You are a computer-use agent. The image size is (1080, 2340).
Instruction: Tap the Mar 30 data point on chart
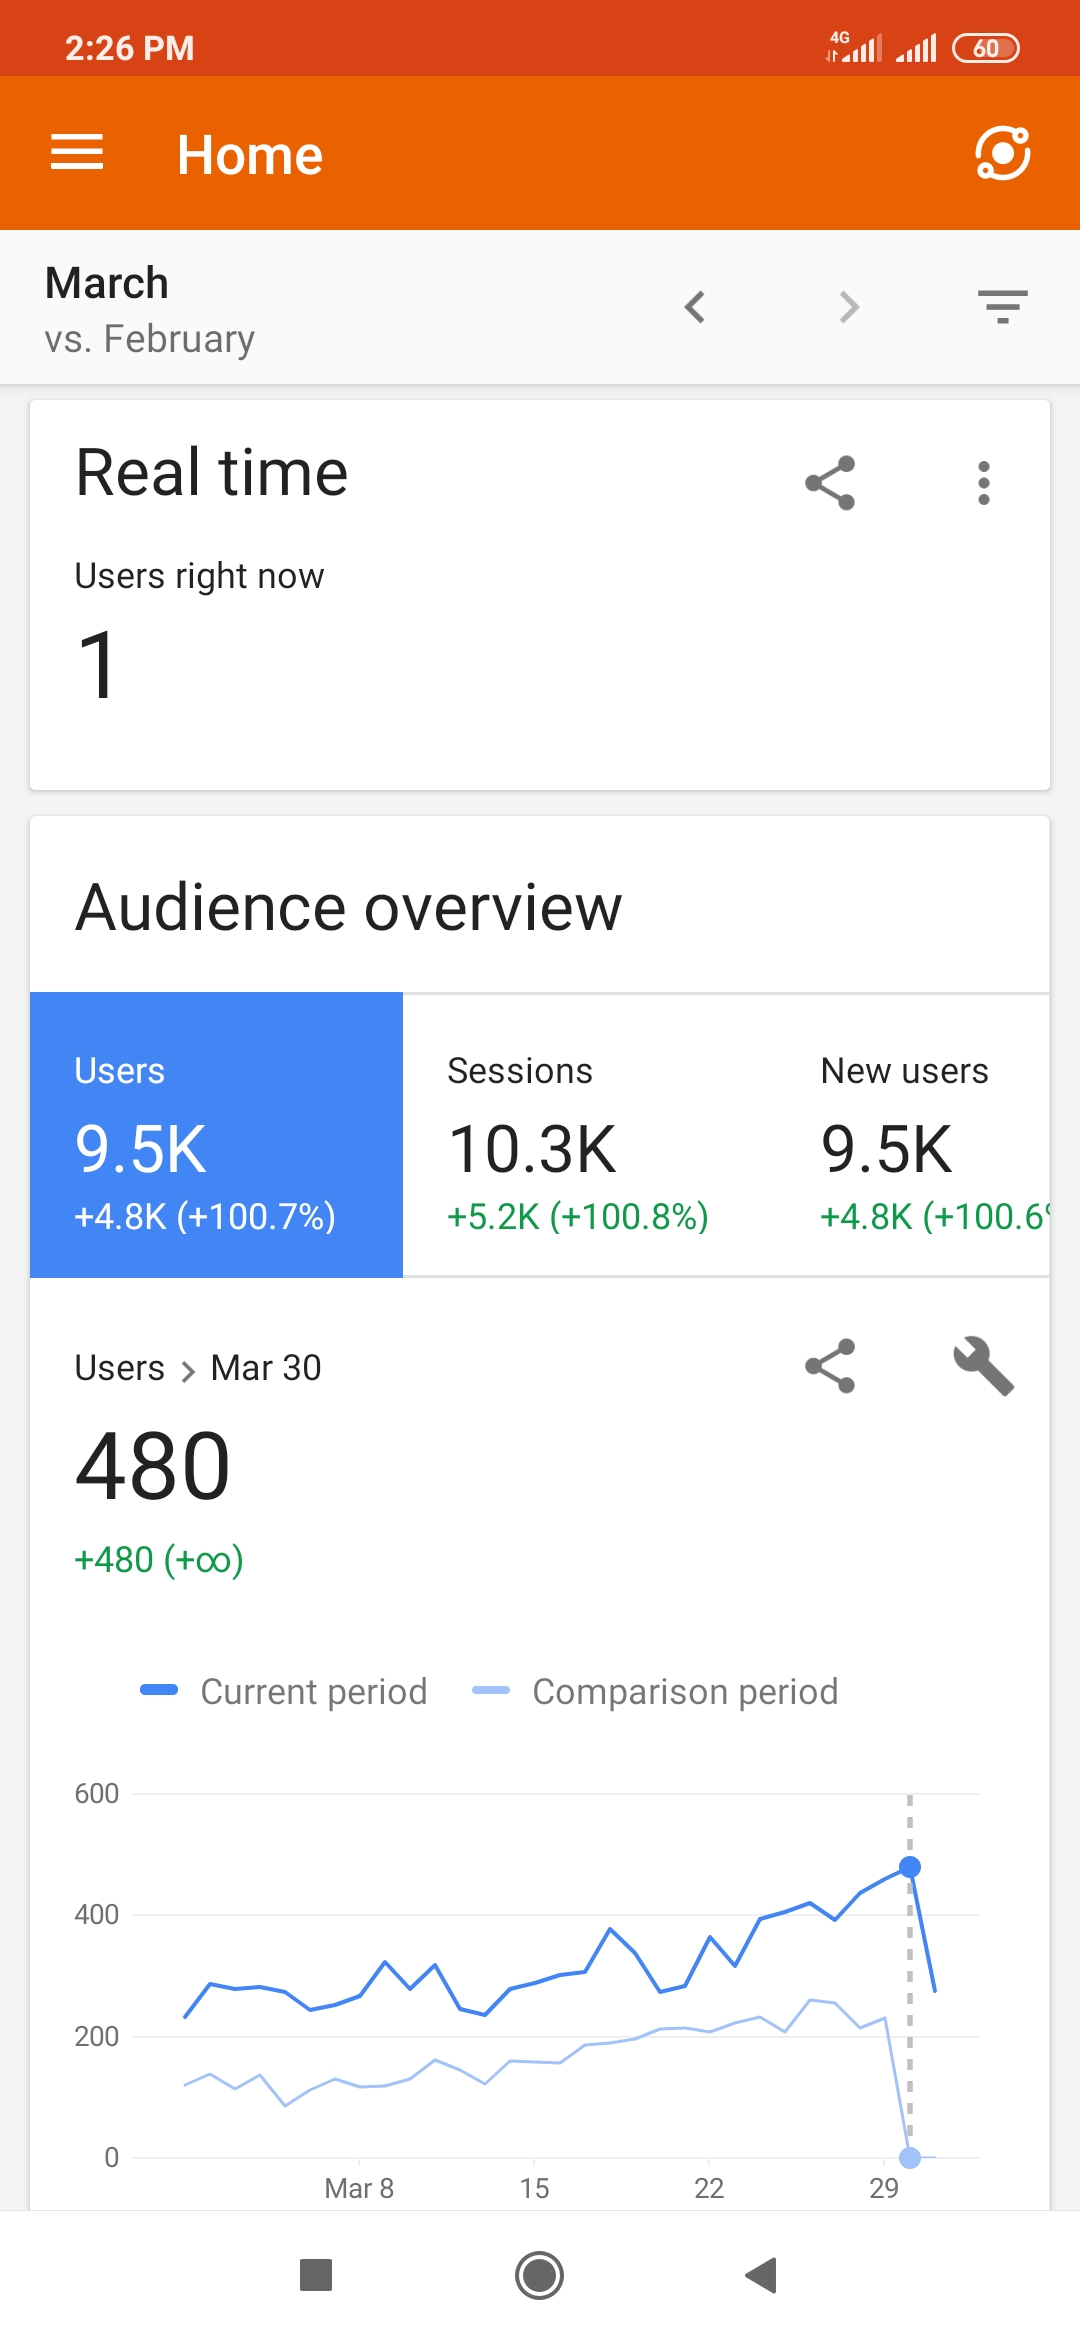(909, 1867)
